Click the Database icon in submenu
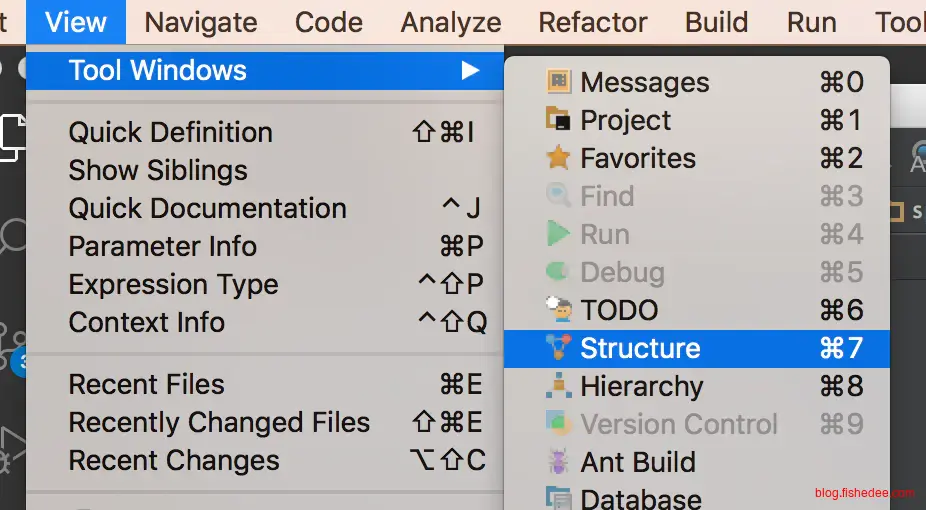The width and height of the screenshot is (926, 510). click(x=558, y=498)
